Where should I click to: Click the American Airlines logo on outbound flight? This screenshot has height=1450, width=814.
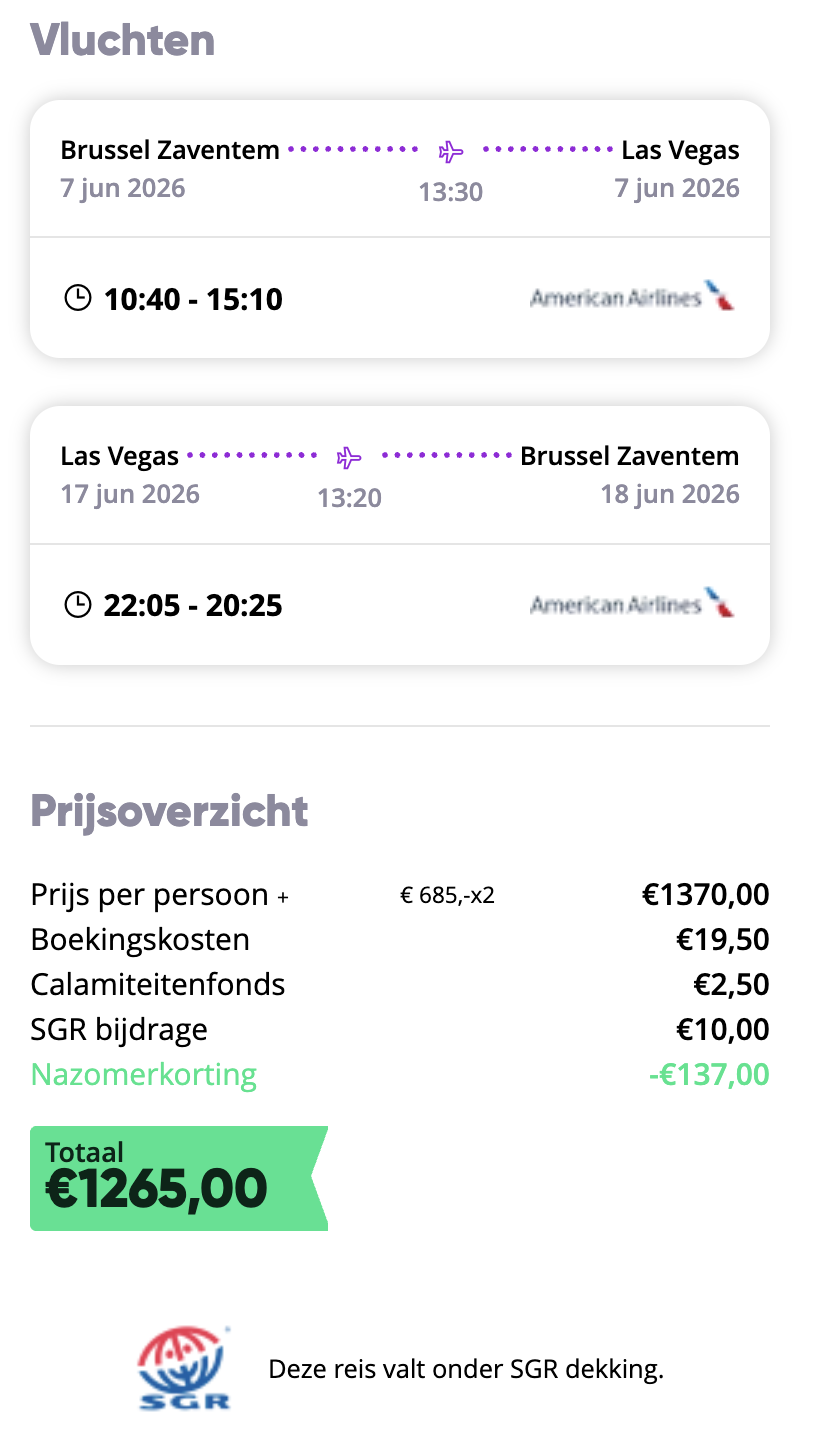(632, 297)
